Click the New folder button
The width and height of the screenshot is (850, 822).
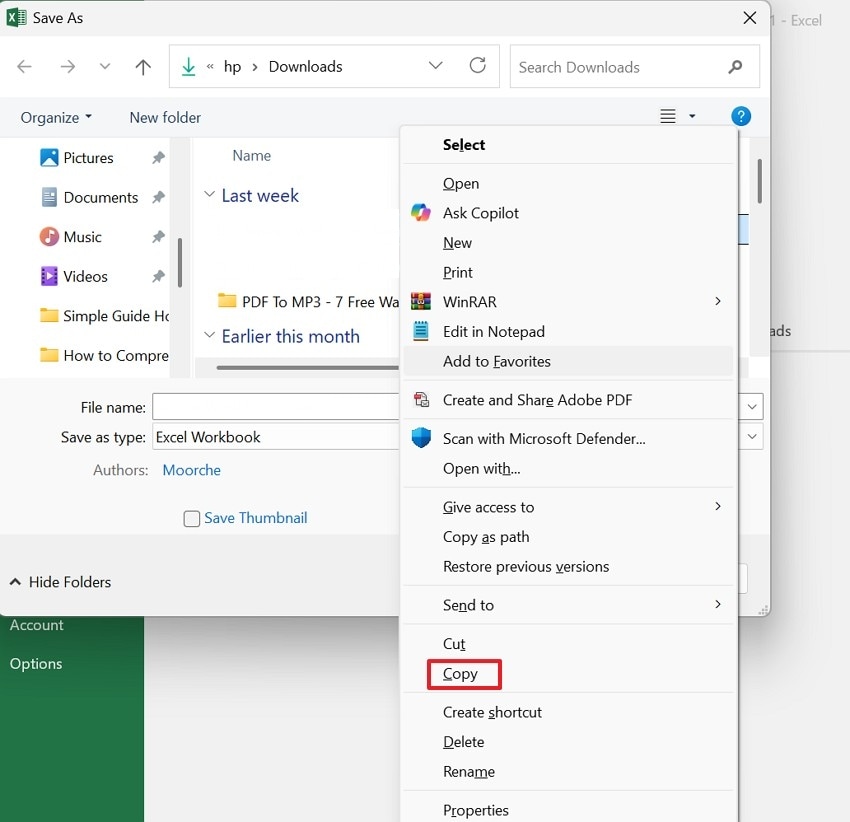[164, 117]
